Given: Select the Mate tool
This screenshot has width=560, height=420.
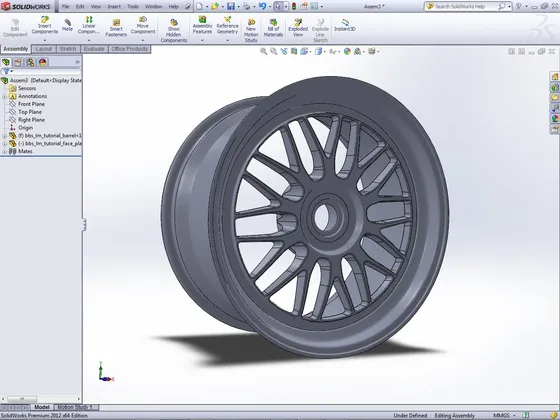Looking at the screenshot, I should pyautogui.click(x=67, y=25).
